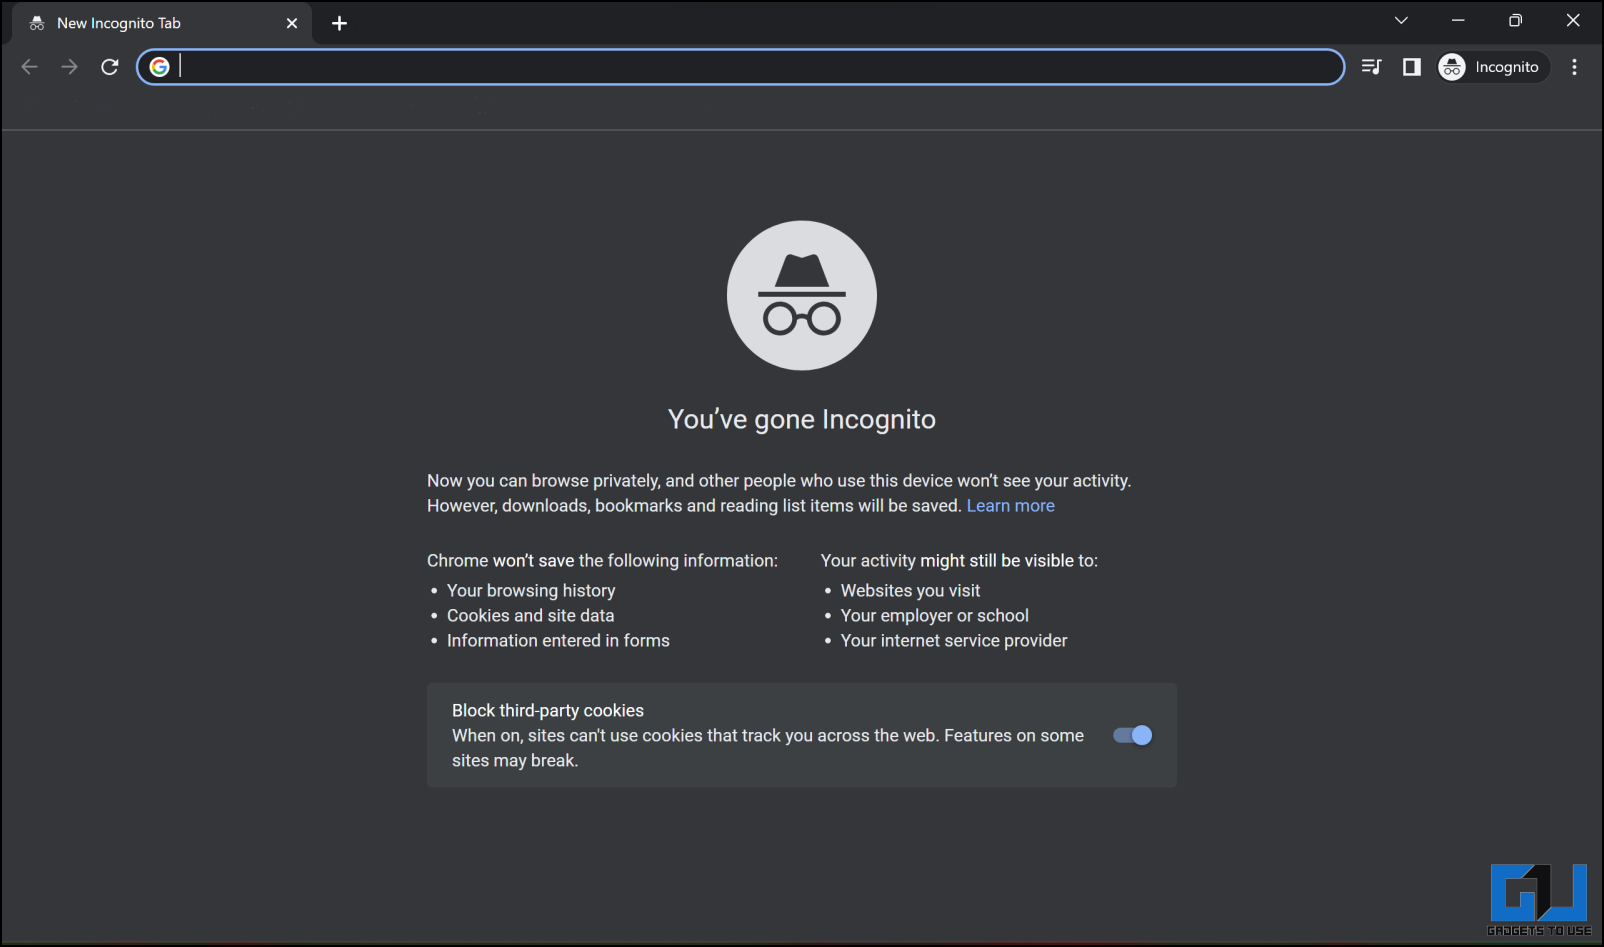Click 'Block third-party cookies' title text

[x=548, y=711]
